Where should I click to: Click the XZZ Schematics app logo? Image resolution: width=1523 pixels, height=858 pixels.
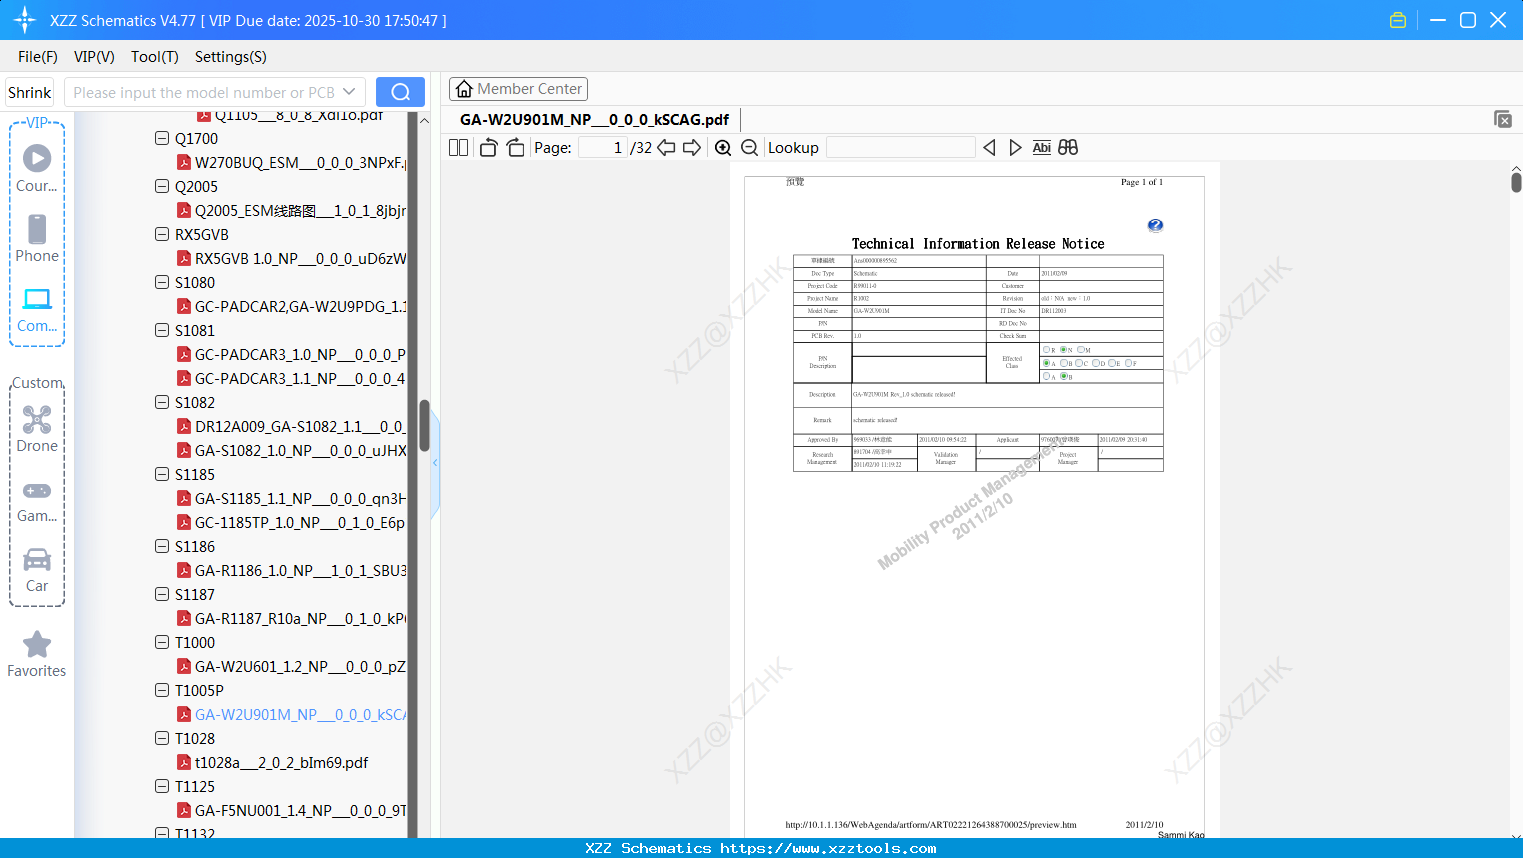25,20
